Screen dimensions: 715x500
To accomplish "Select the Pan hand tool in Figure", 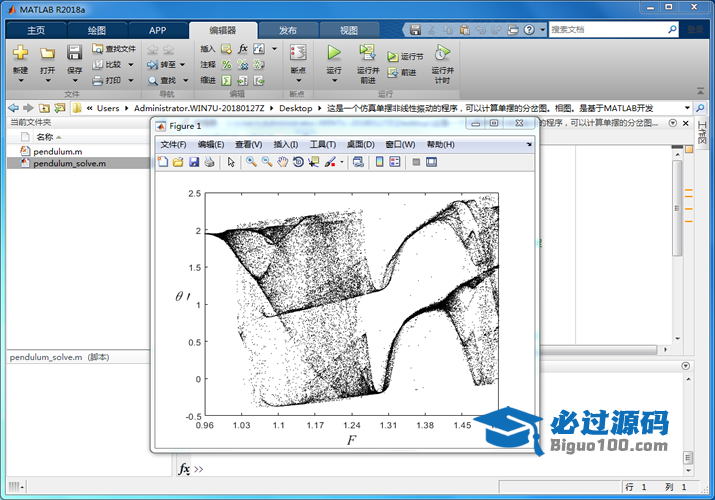I will [283, 162].
